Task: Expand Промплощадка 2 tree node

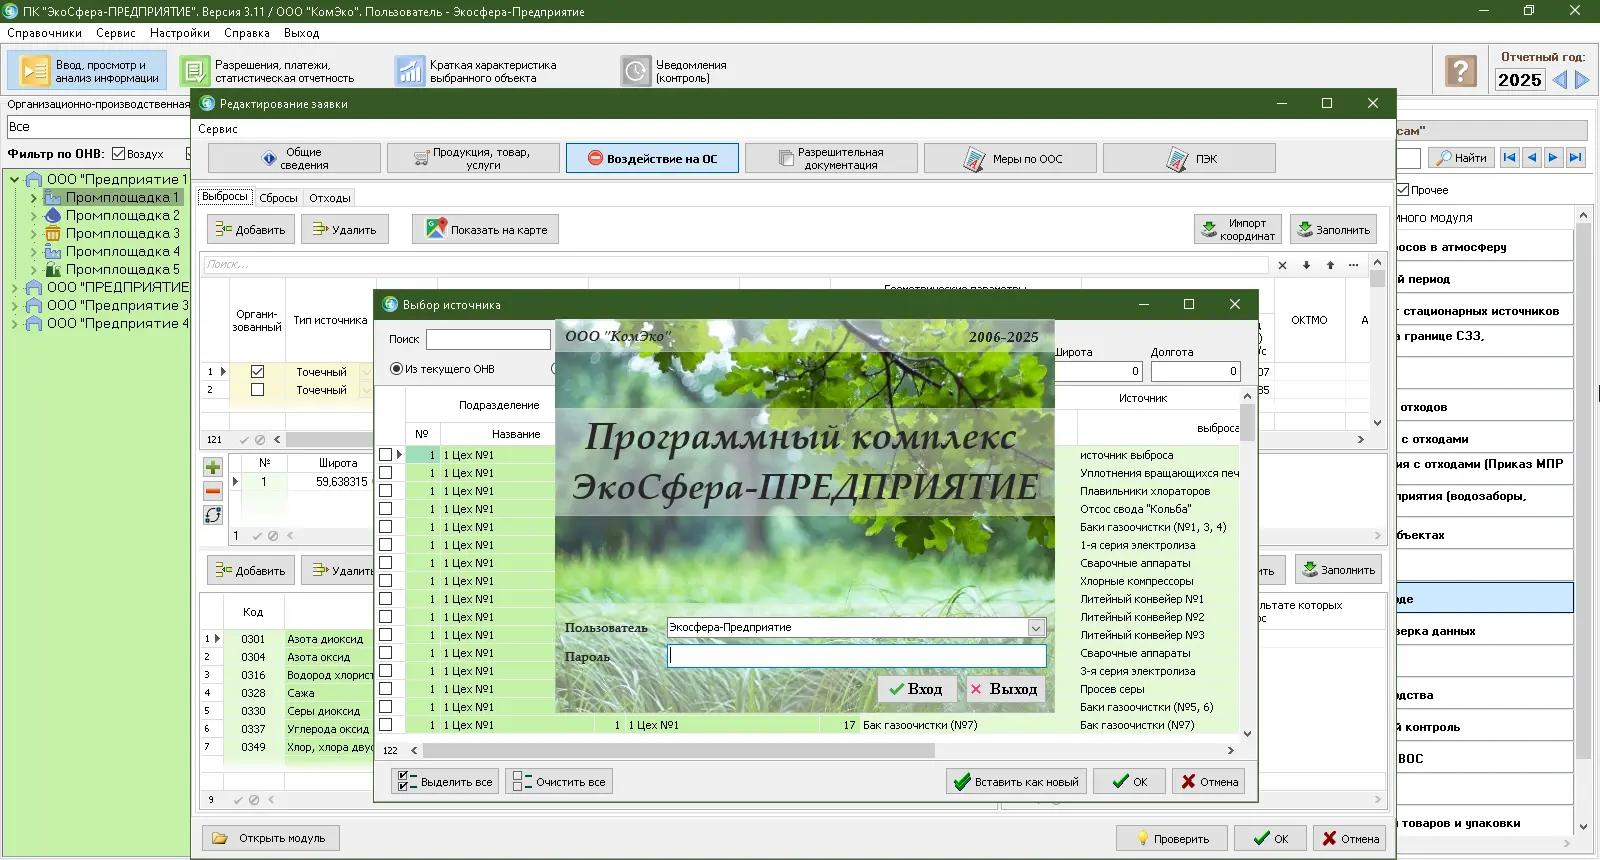Action: (33, 216)
